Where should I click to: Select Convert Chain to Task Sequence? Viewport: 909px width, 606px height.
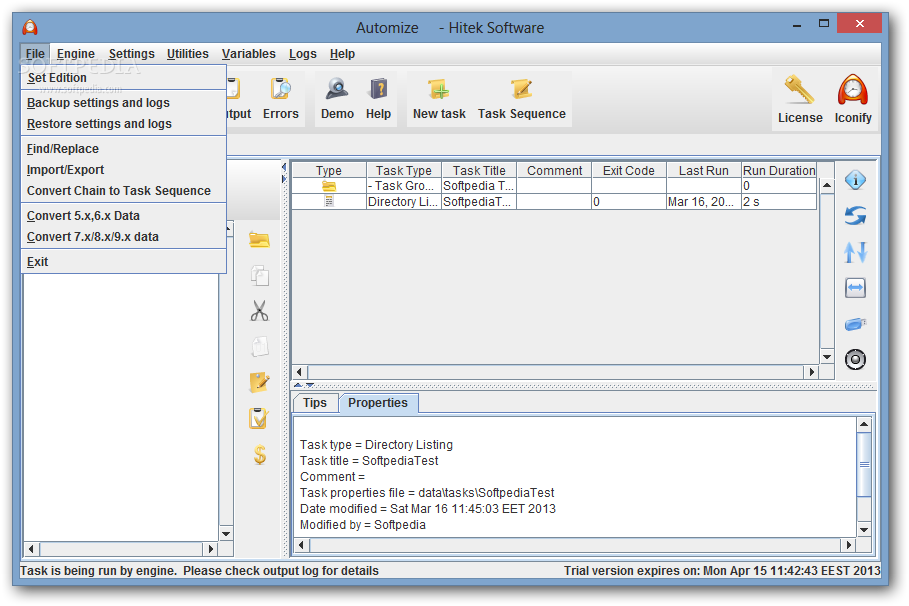point(123,190)
